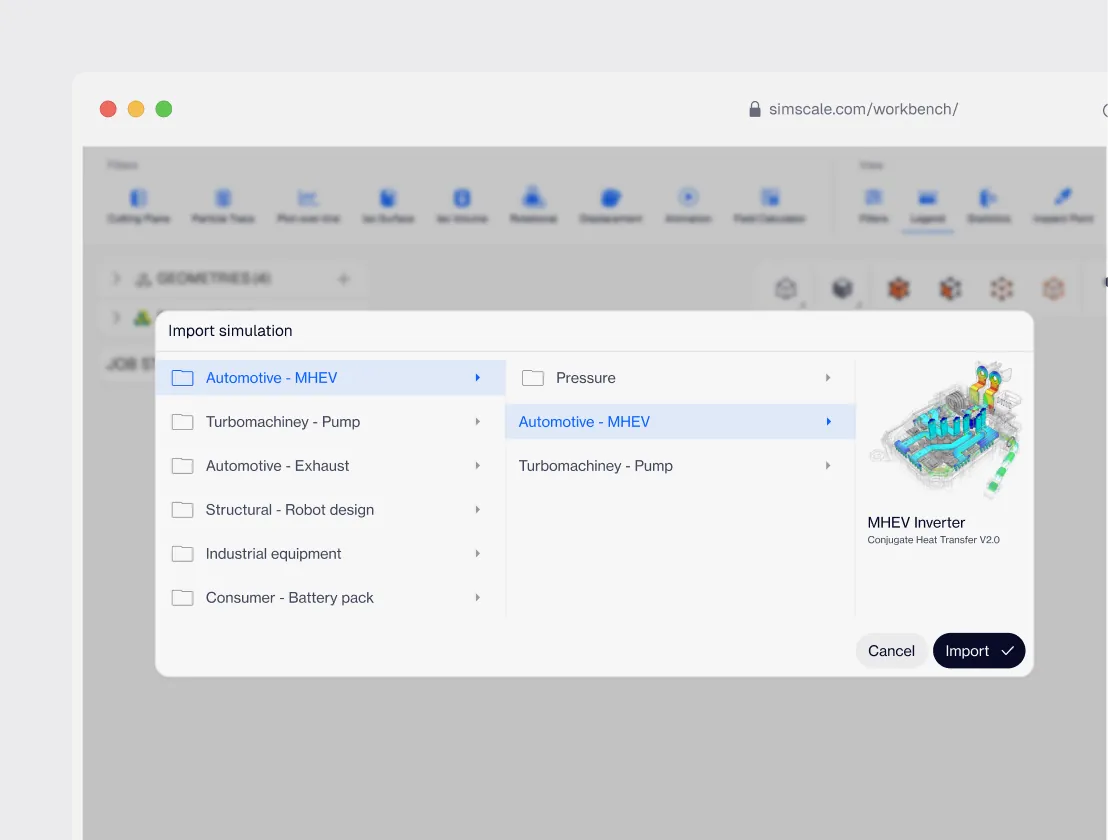Click the Turbomachinery - Pump folder icon
1108x840 pixels.
(x=182, y=422)
